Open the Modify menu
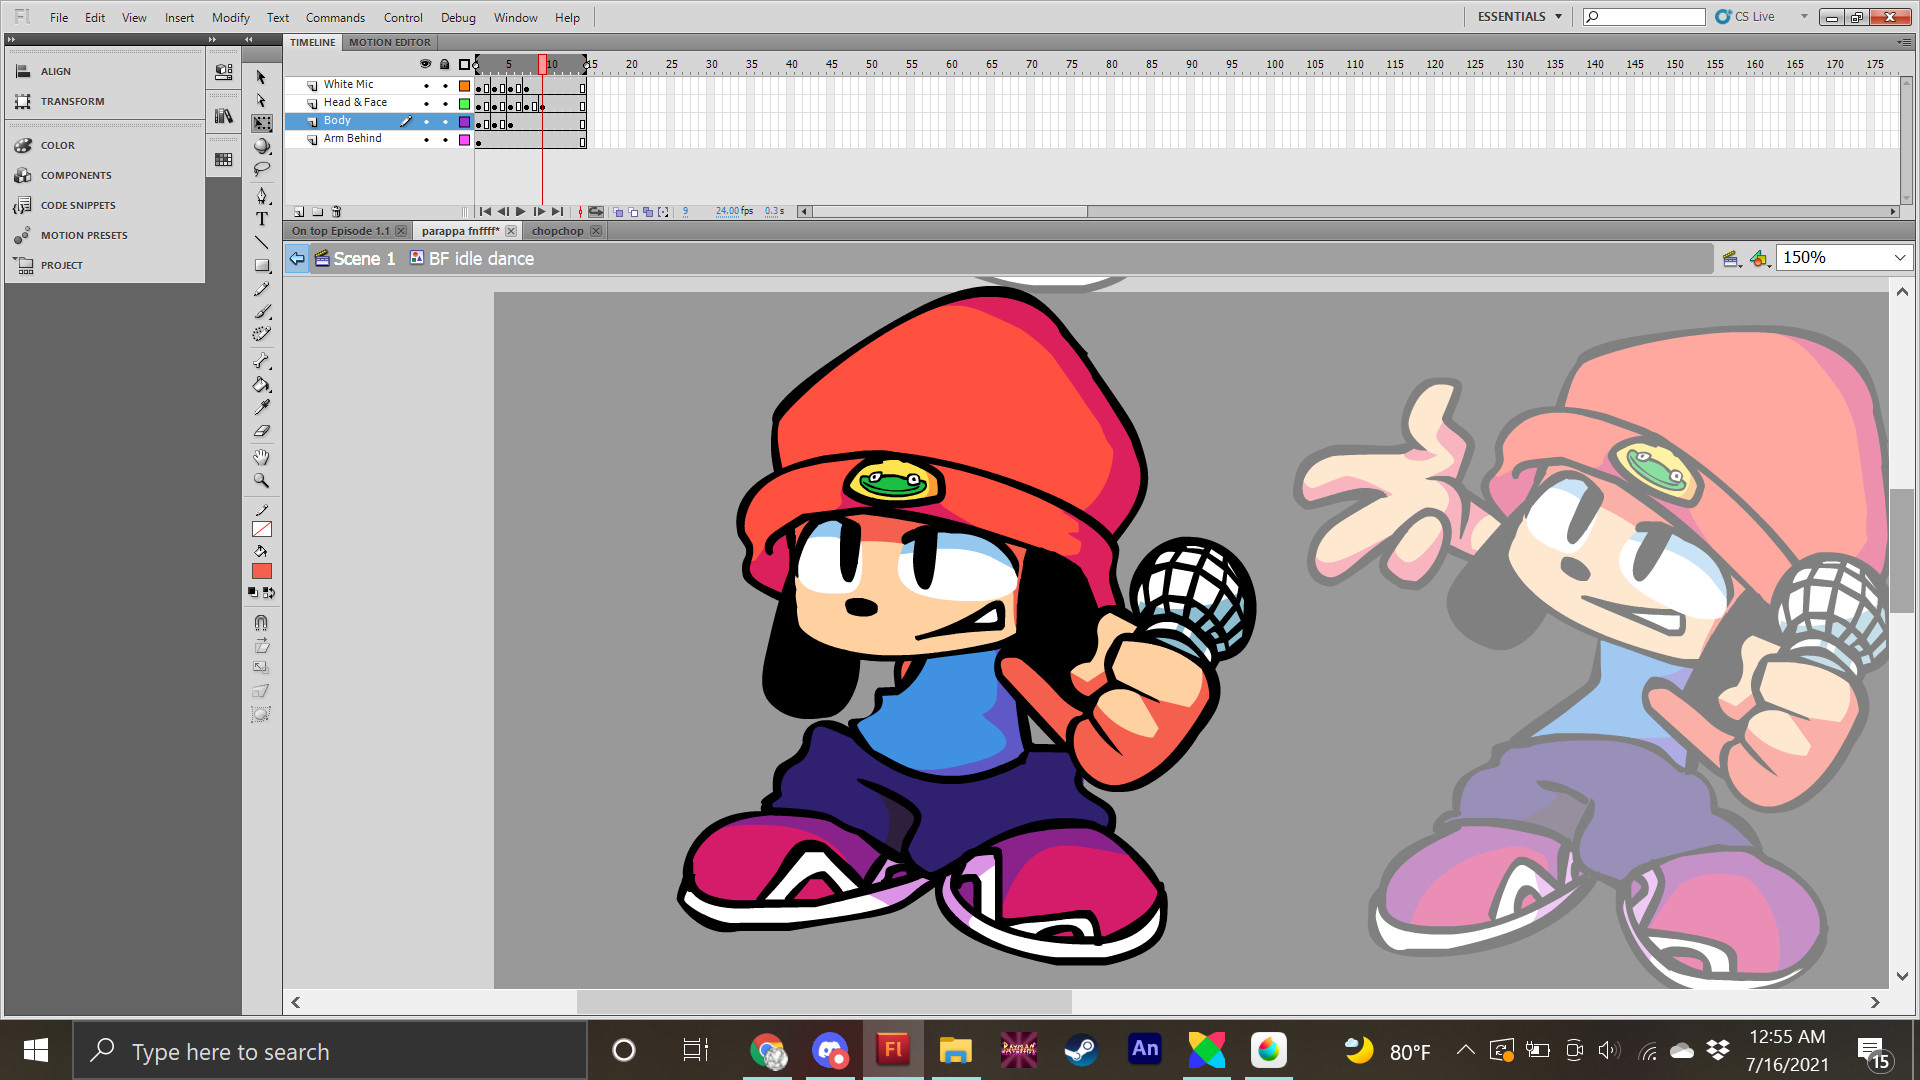 coord(230,18)
